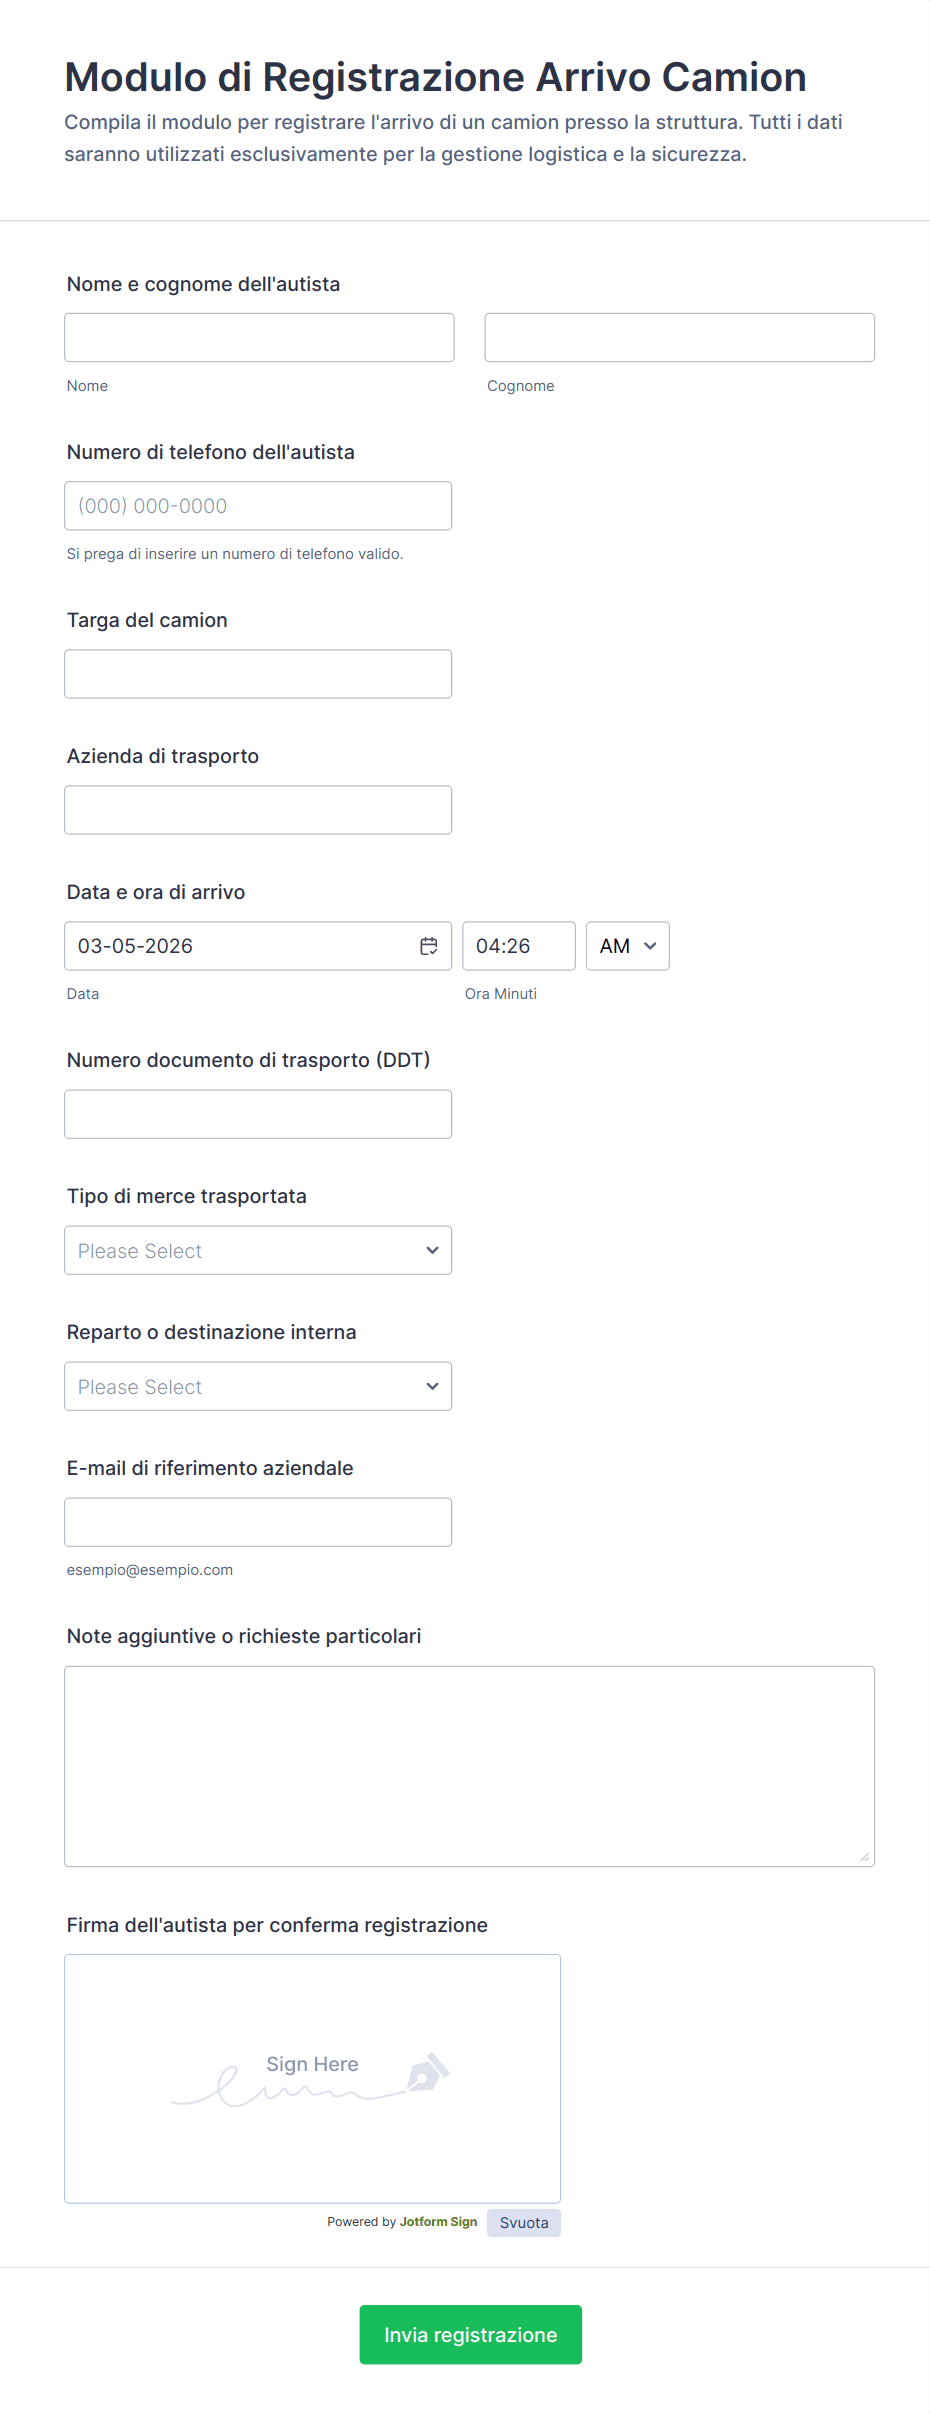Focus the Nome input field
930x2414 pixels.
click(x=259, y=337)
